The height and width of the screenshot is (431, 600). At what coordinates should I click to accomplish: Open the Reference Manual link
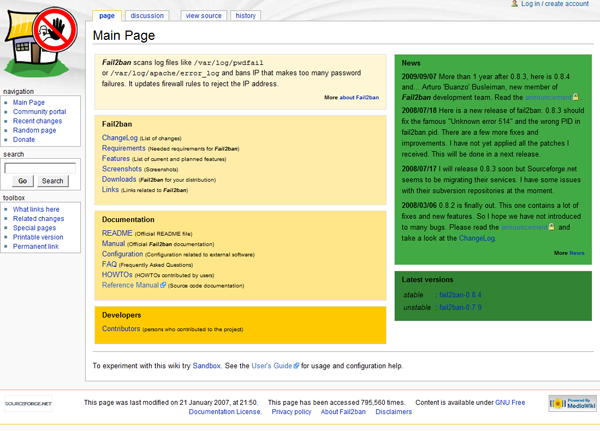tap(130, 285)
